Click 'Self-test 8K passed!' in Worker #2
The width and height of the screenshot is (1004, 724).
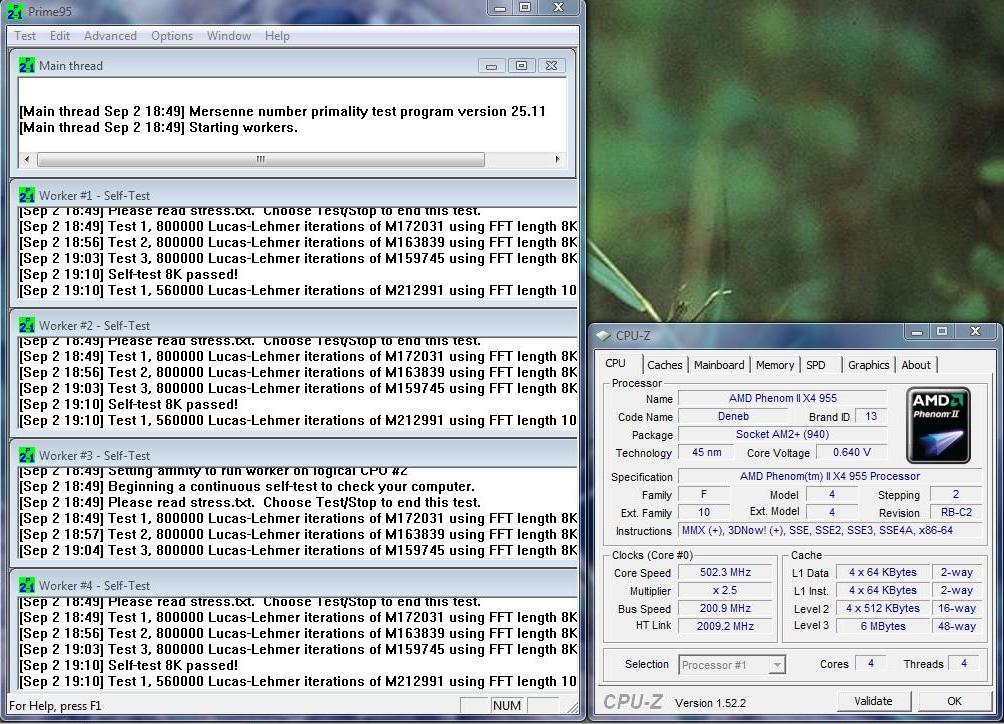point(129,405)
